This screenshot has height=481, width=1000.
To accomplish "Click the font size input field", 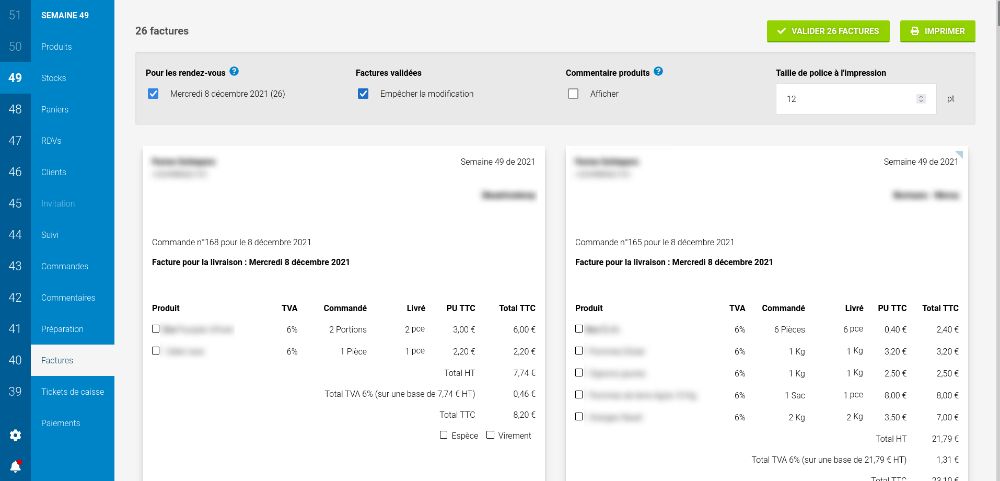I will (x=845, y=99).
